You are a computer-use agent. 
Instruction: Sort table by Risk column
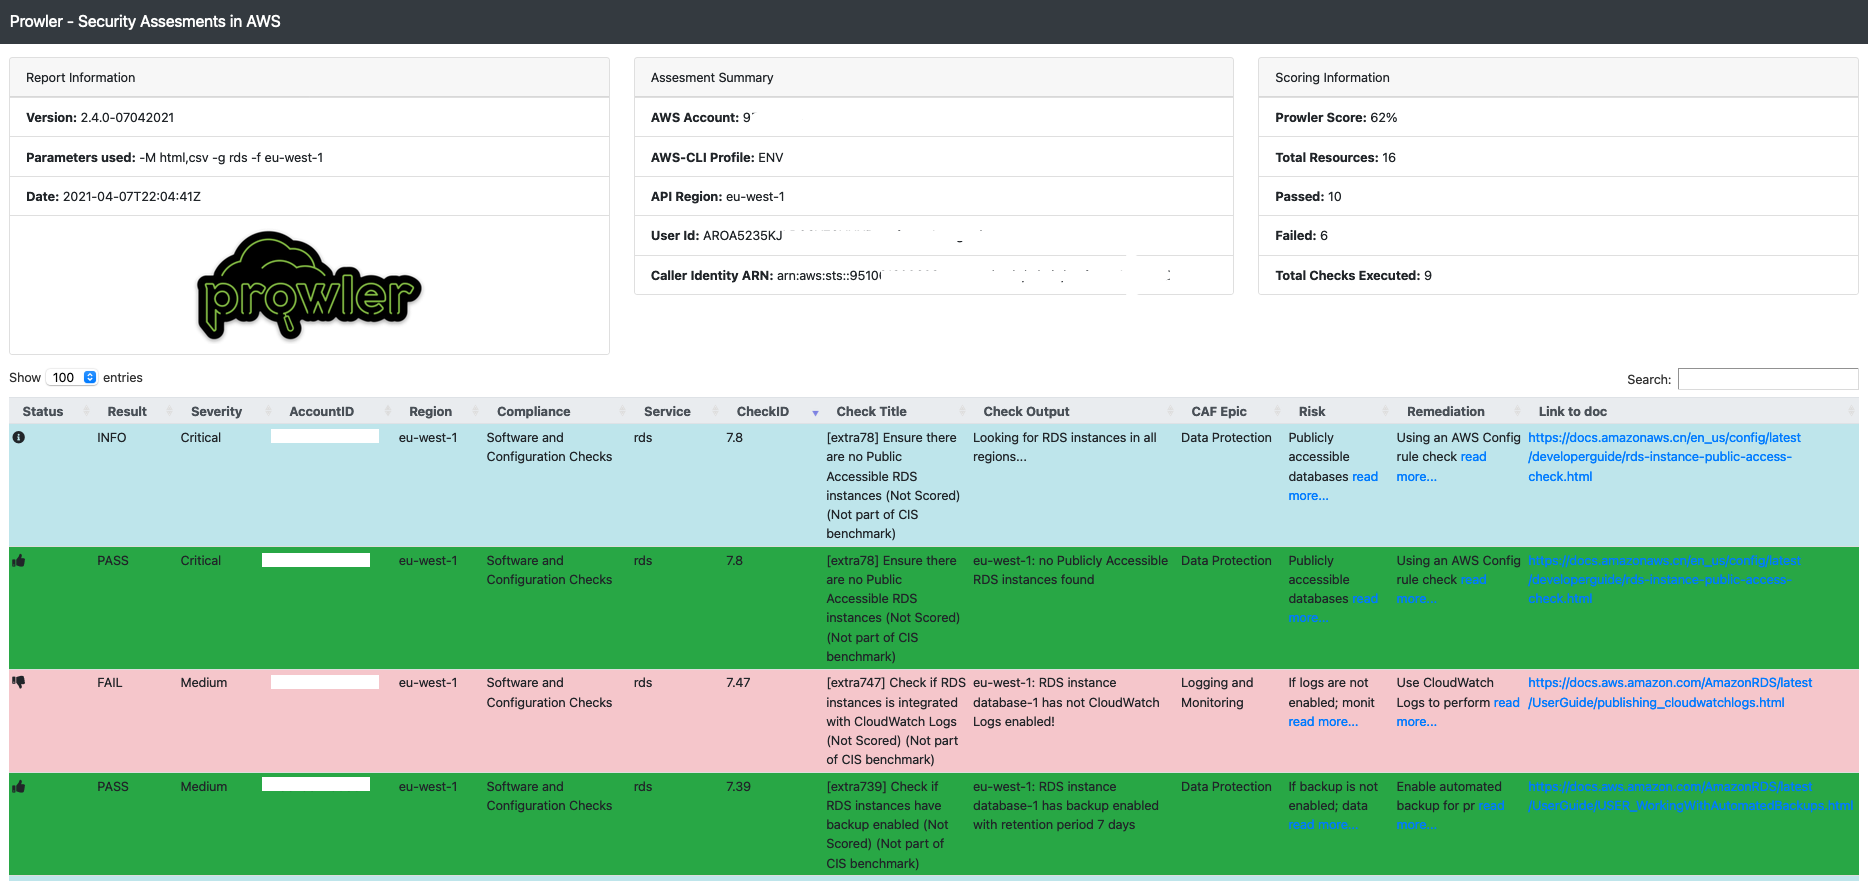(x=1311, y=411)
